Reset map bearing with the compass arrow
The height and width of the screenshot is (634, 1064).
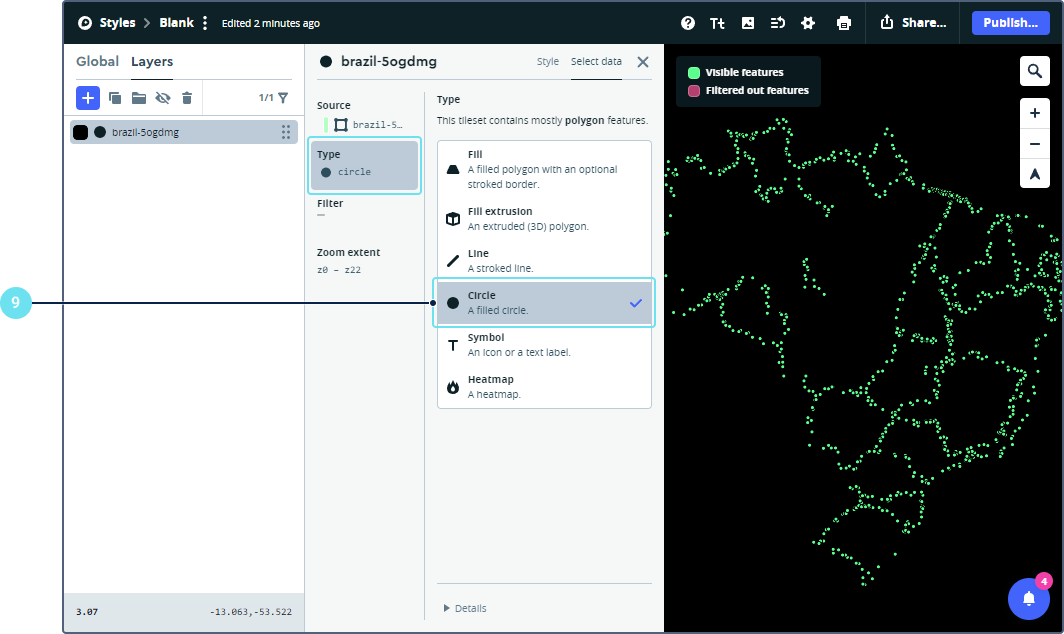[x=1034, y=174]
